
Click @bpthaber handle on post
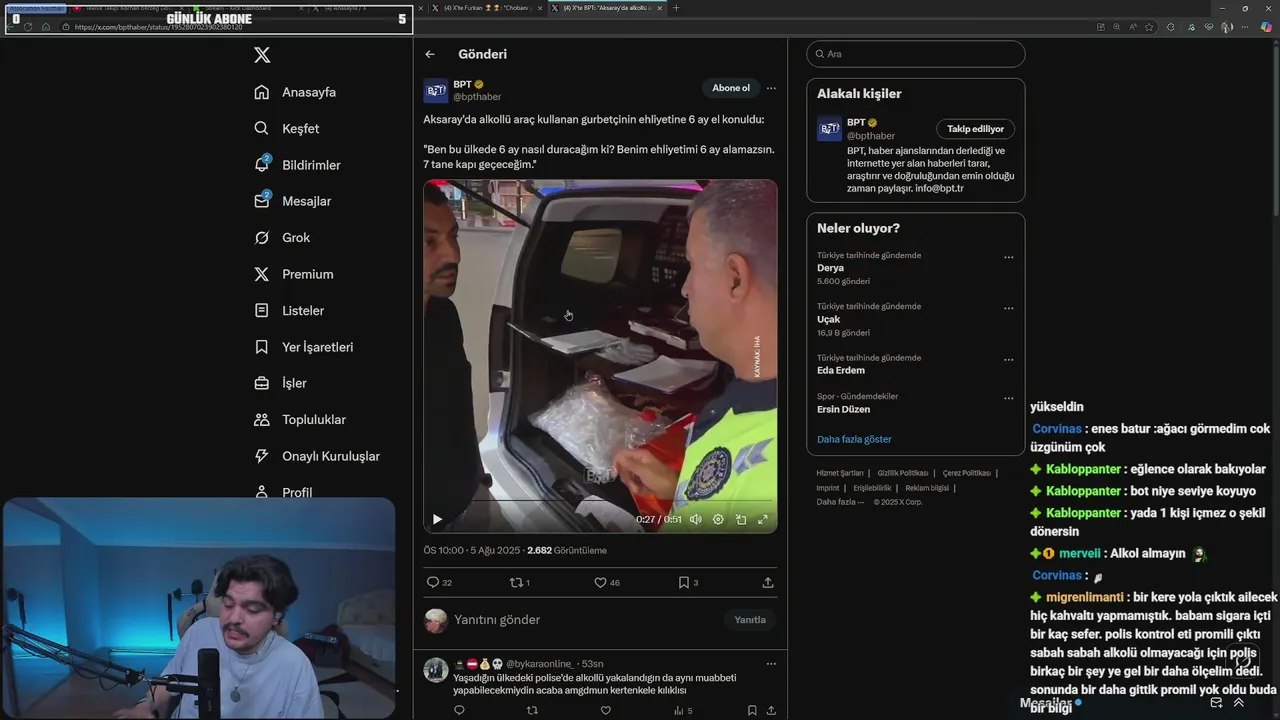[477, 97]
